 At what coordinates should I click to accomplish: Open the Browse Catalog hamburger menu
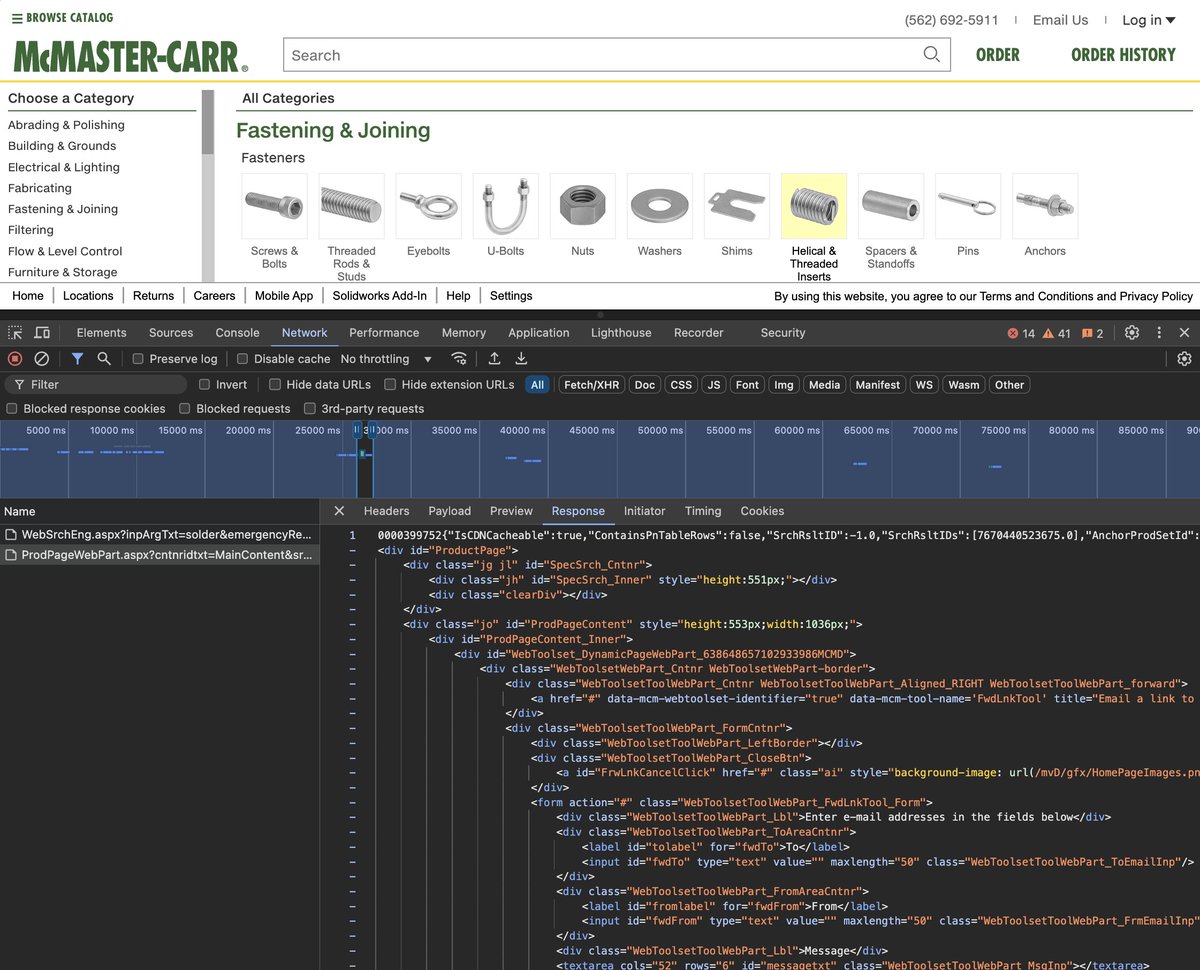coord(62,18)
